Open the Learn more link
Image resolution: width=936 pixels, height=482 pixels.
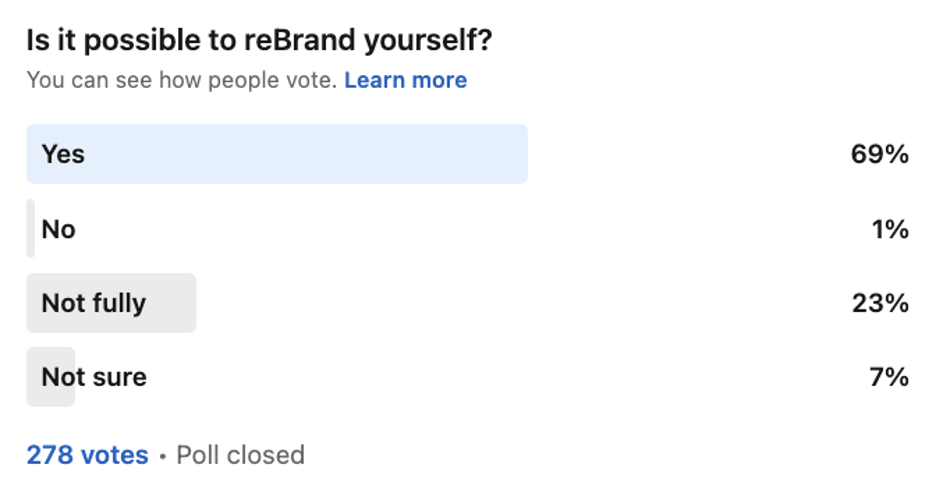click(x=405, y=80)
